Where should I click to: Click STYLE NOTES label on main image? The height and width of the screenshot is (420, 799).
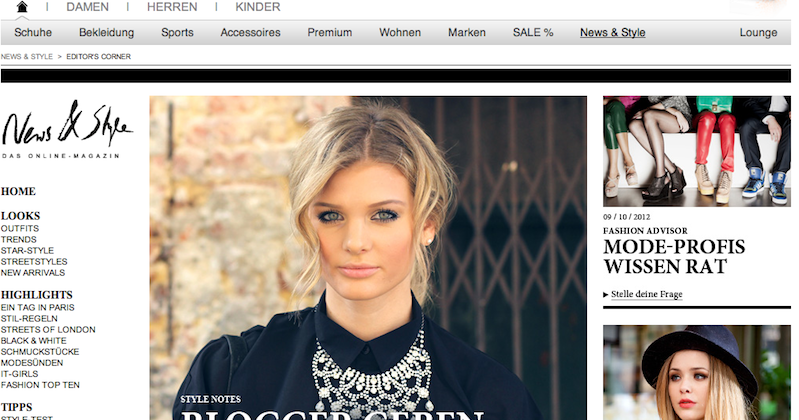pos(210,399)
